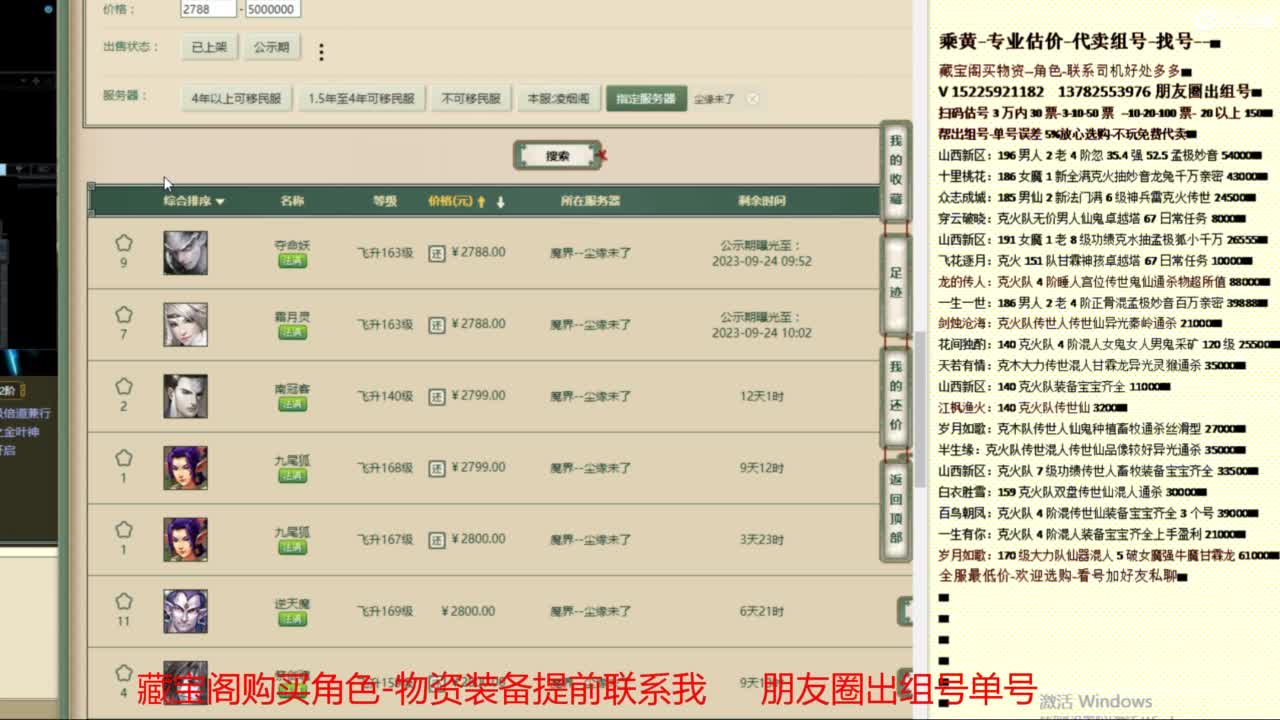1280x720 pixels.
Task: Open the 霜月灵 character portrait
Action: point(186,325)
